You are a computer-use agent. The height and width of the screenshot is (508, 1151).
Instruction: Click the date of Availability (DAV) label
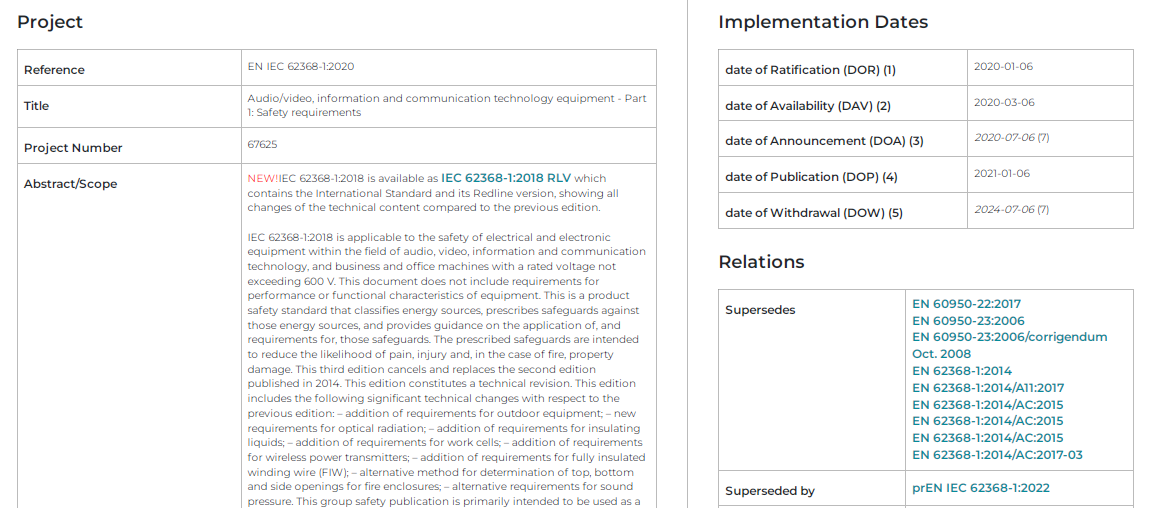[807, 106]
